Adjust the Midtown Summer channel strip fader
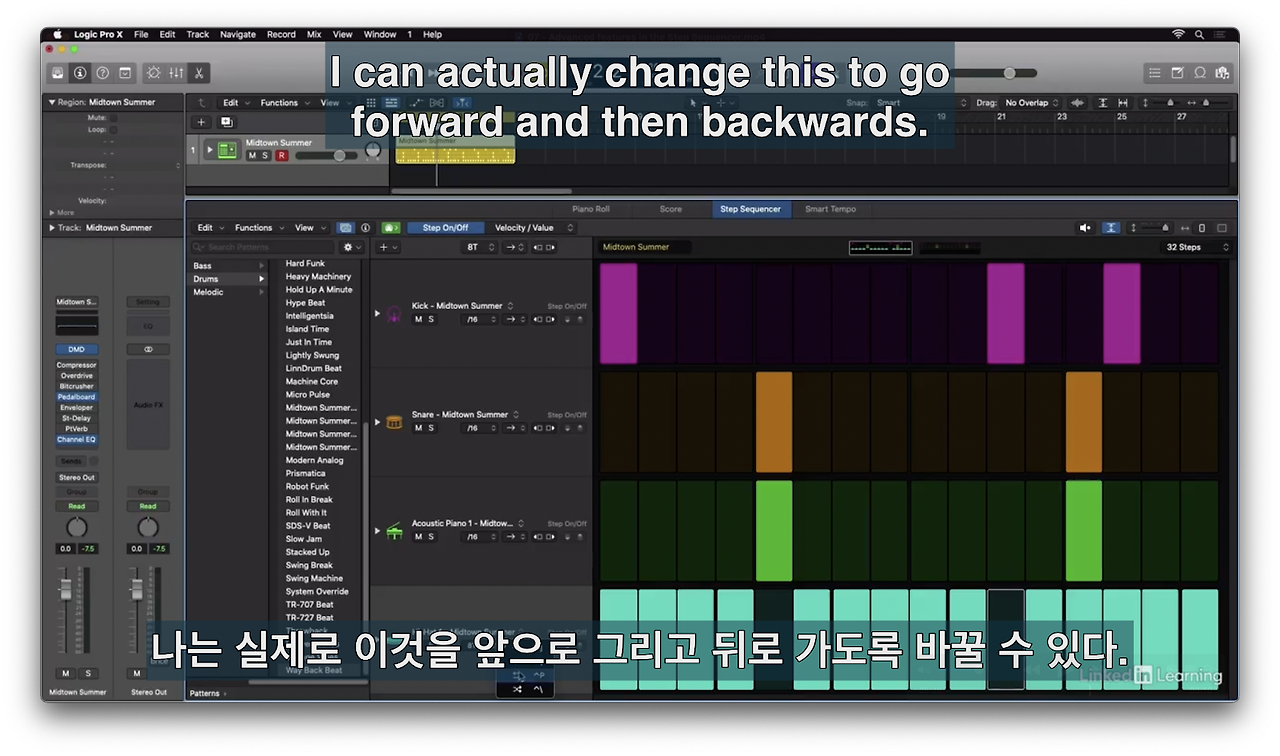The image size is (1280, 756). 66,590
